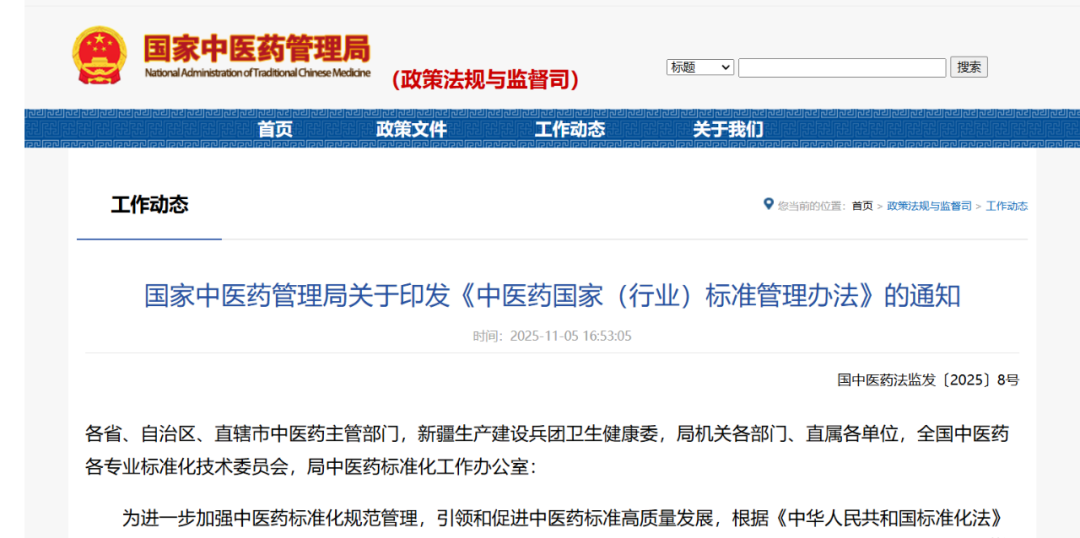Click the recipient paragraph starting with 各省、自治区
This screenshot has height=538, width=1080.
(547, 450)
